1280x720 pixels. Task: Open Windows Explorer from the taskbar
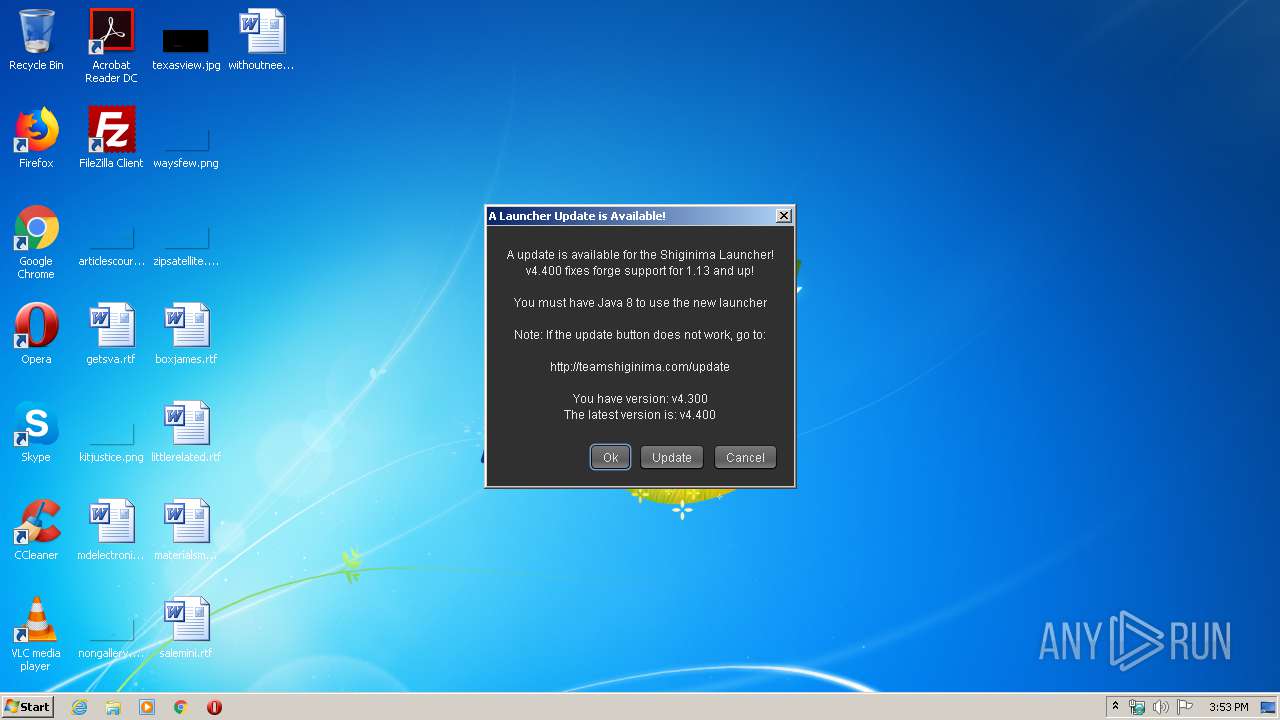(x=113, y=707)
